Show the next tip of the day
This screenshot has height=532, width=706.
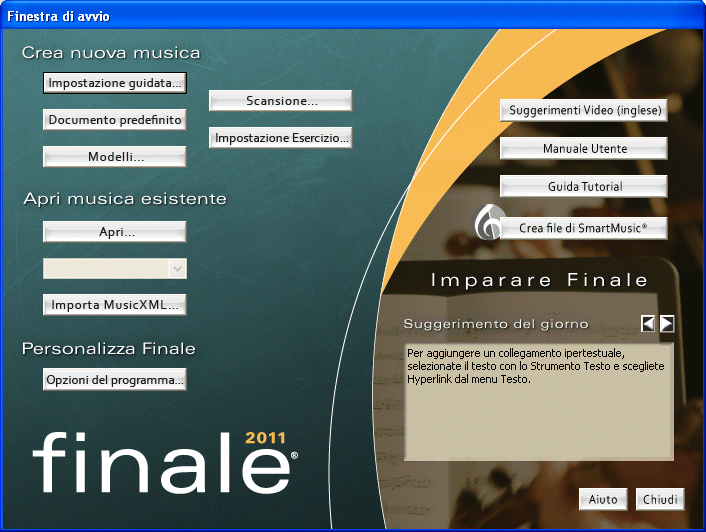pyautogui.click(x=667, y=323)
